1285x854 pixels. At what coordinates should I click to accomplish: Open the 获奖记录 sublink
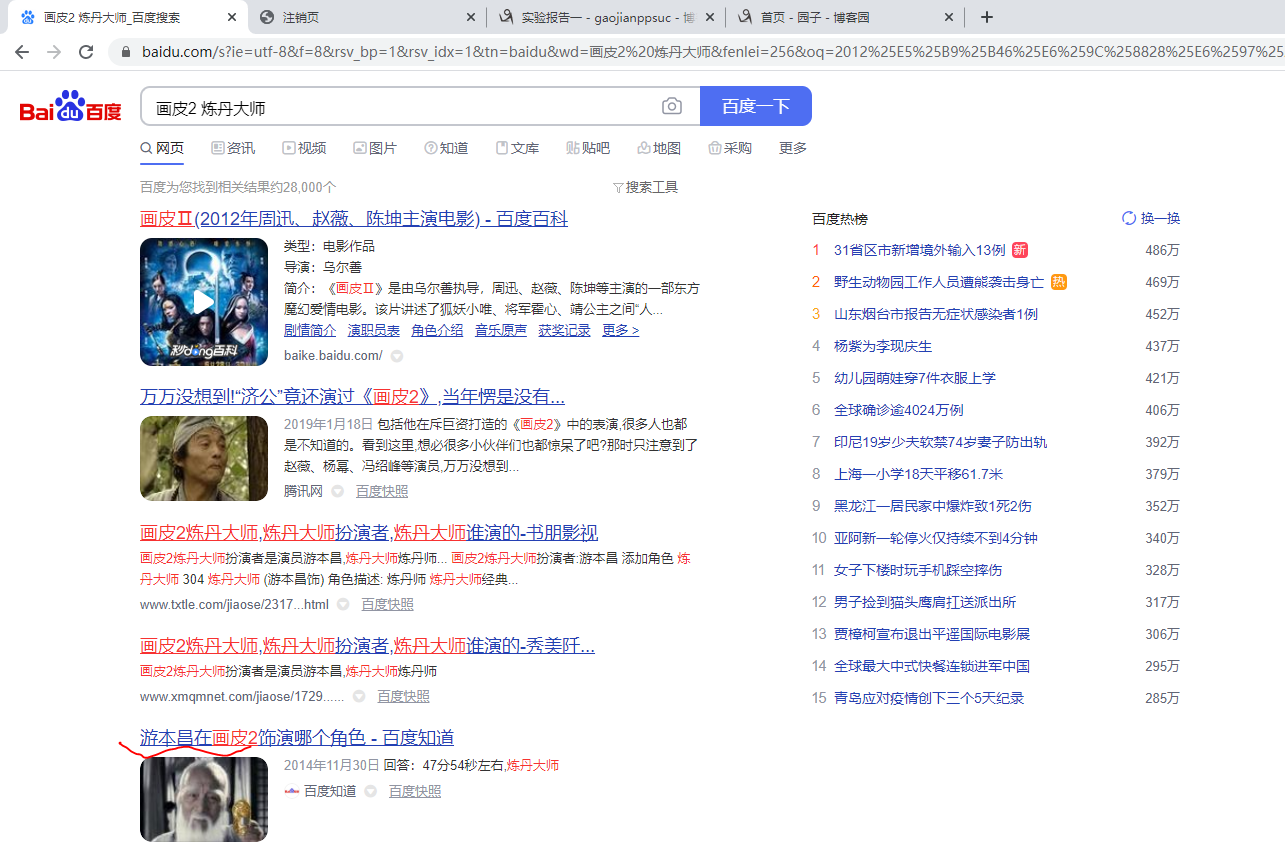[x=565, y=330]
